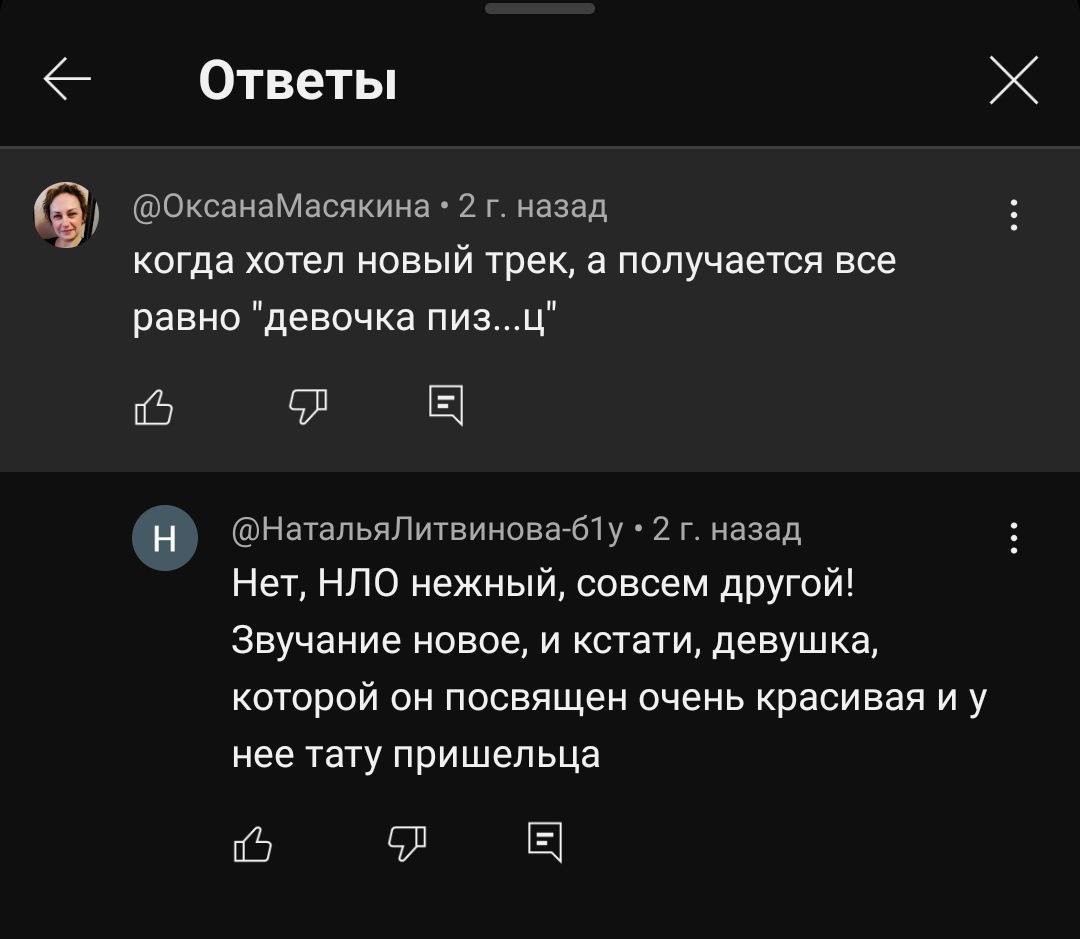This screenshot has height=939, width=1080.
Task: Open @ОксанаМасякина channel username link
Action: point(281,206)
